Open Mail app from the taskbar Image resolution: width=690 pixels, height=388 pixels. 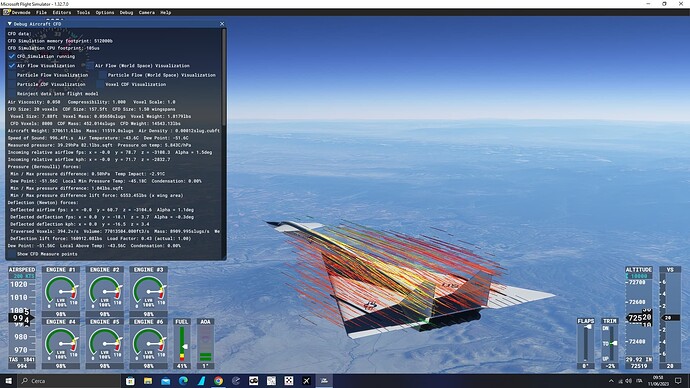(165, 381)
